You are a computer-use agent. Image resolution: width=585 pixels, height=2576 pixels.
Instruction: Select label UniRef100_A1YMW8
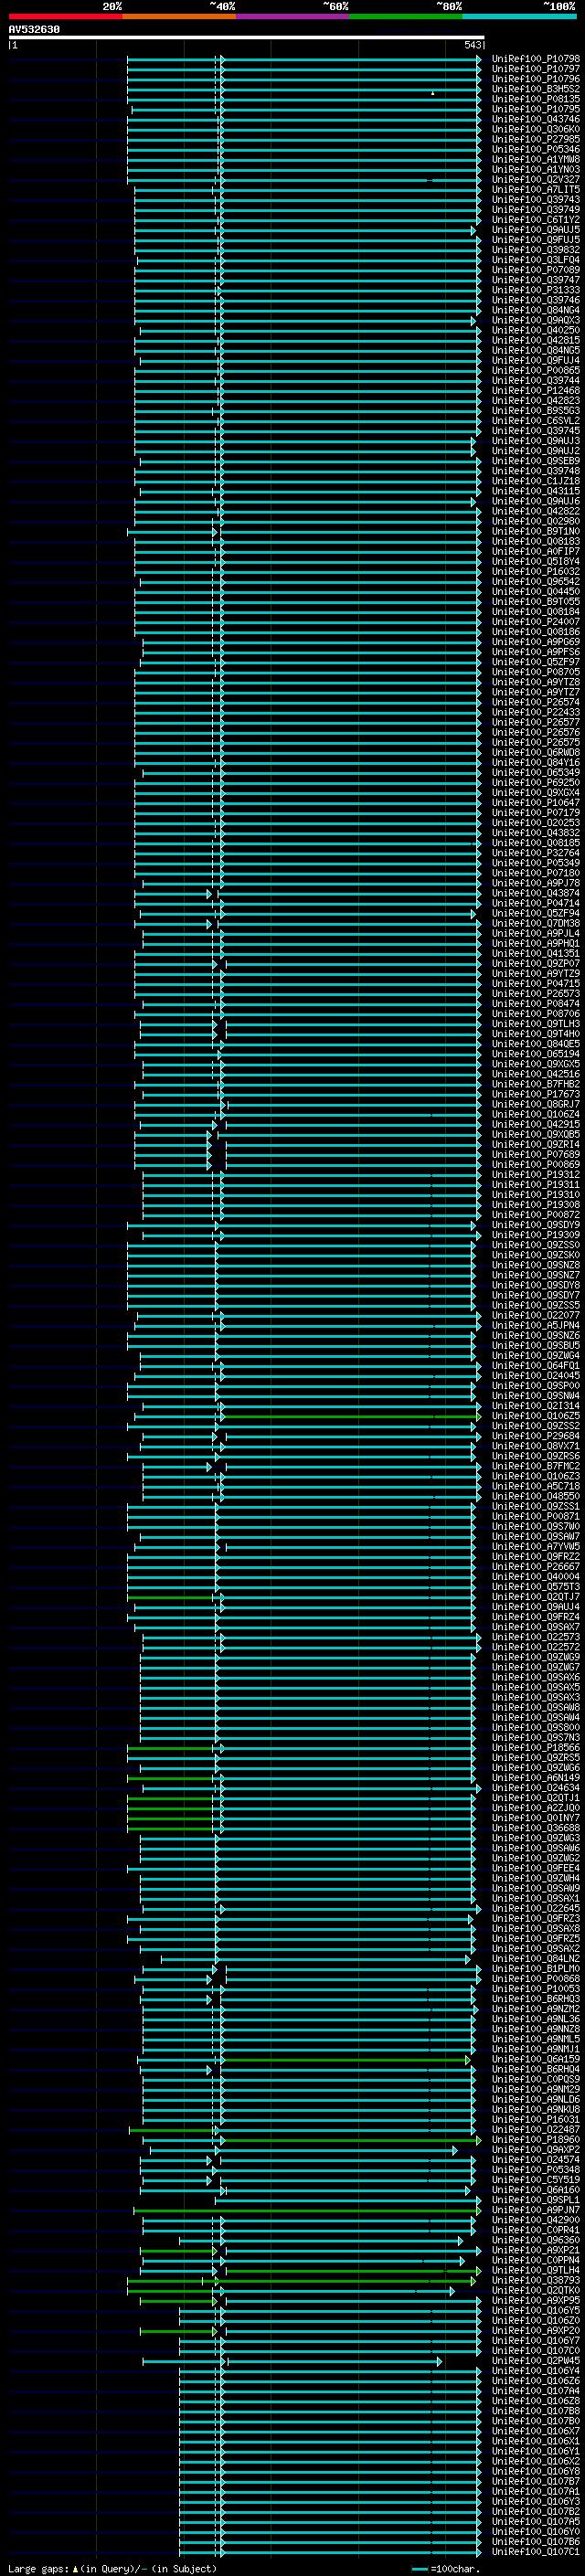(x=536, y=159)
